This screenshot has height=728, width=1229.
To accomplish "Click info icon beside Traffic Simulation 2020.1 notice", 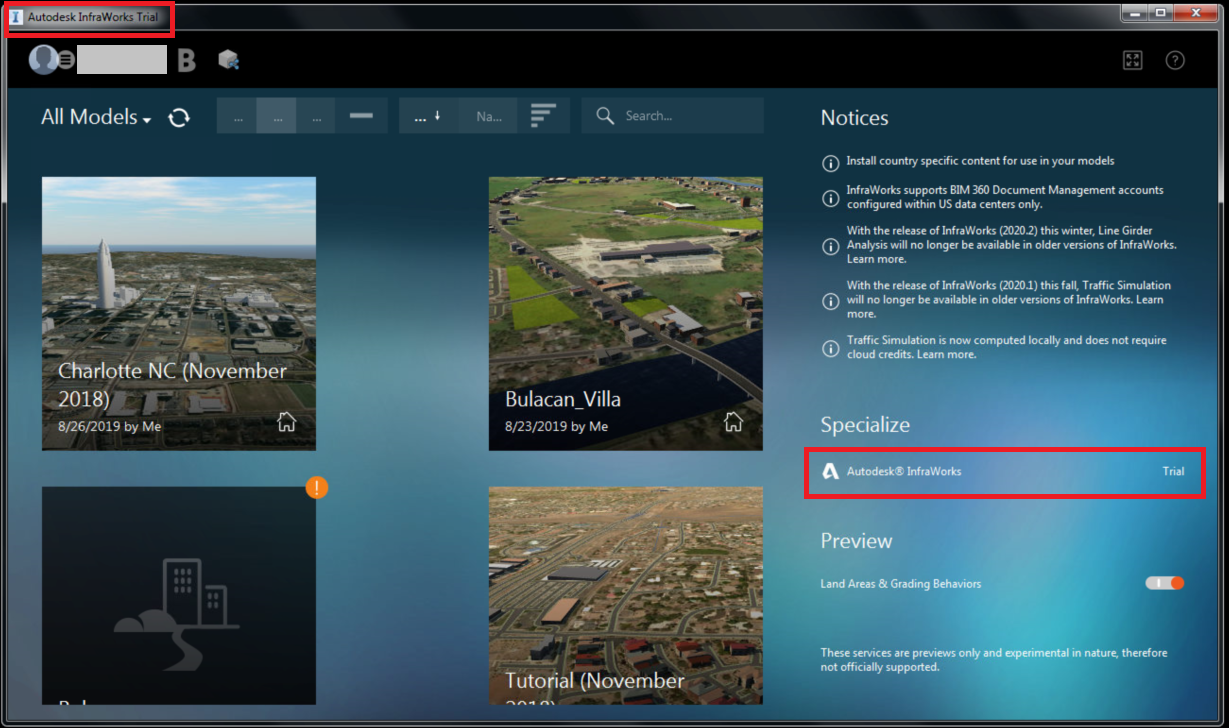I will [830, 301].
